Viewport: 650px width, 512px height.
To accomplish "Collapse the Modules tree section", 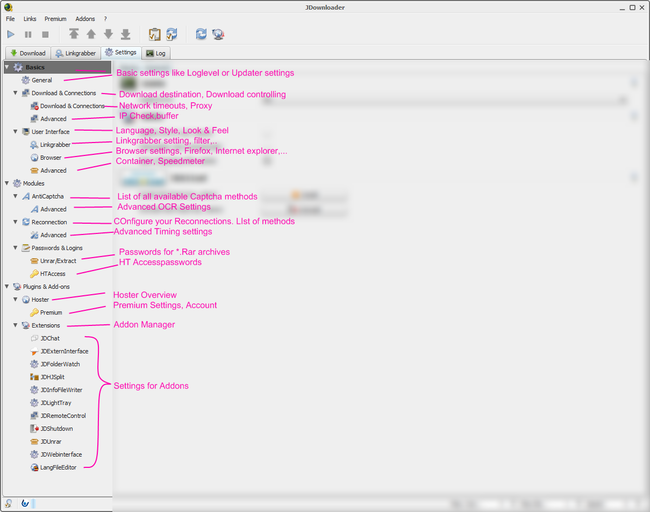I will coord(7,183).
